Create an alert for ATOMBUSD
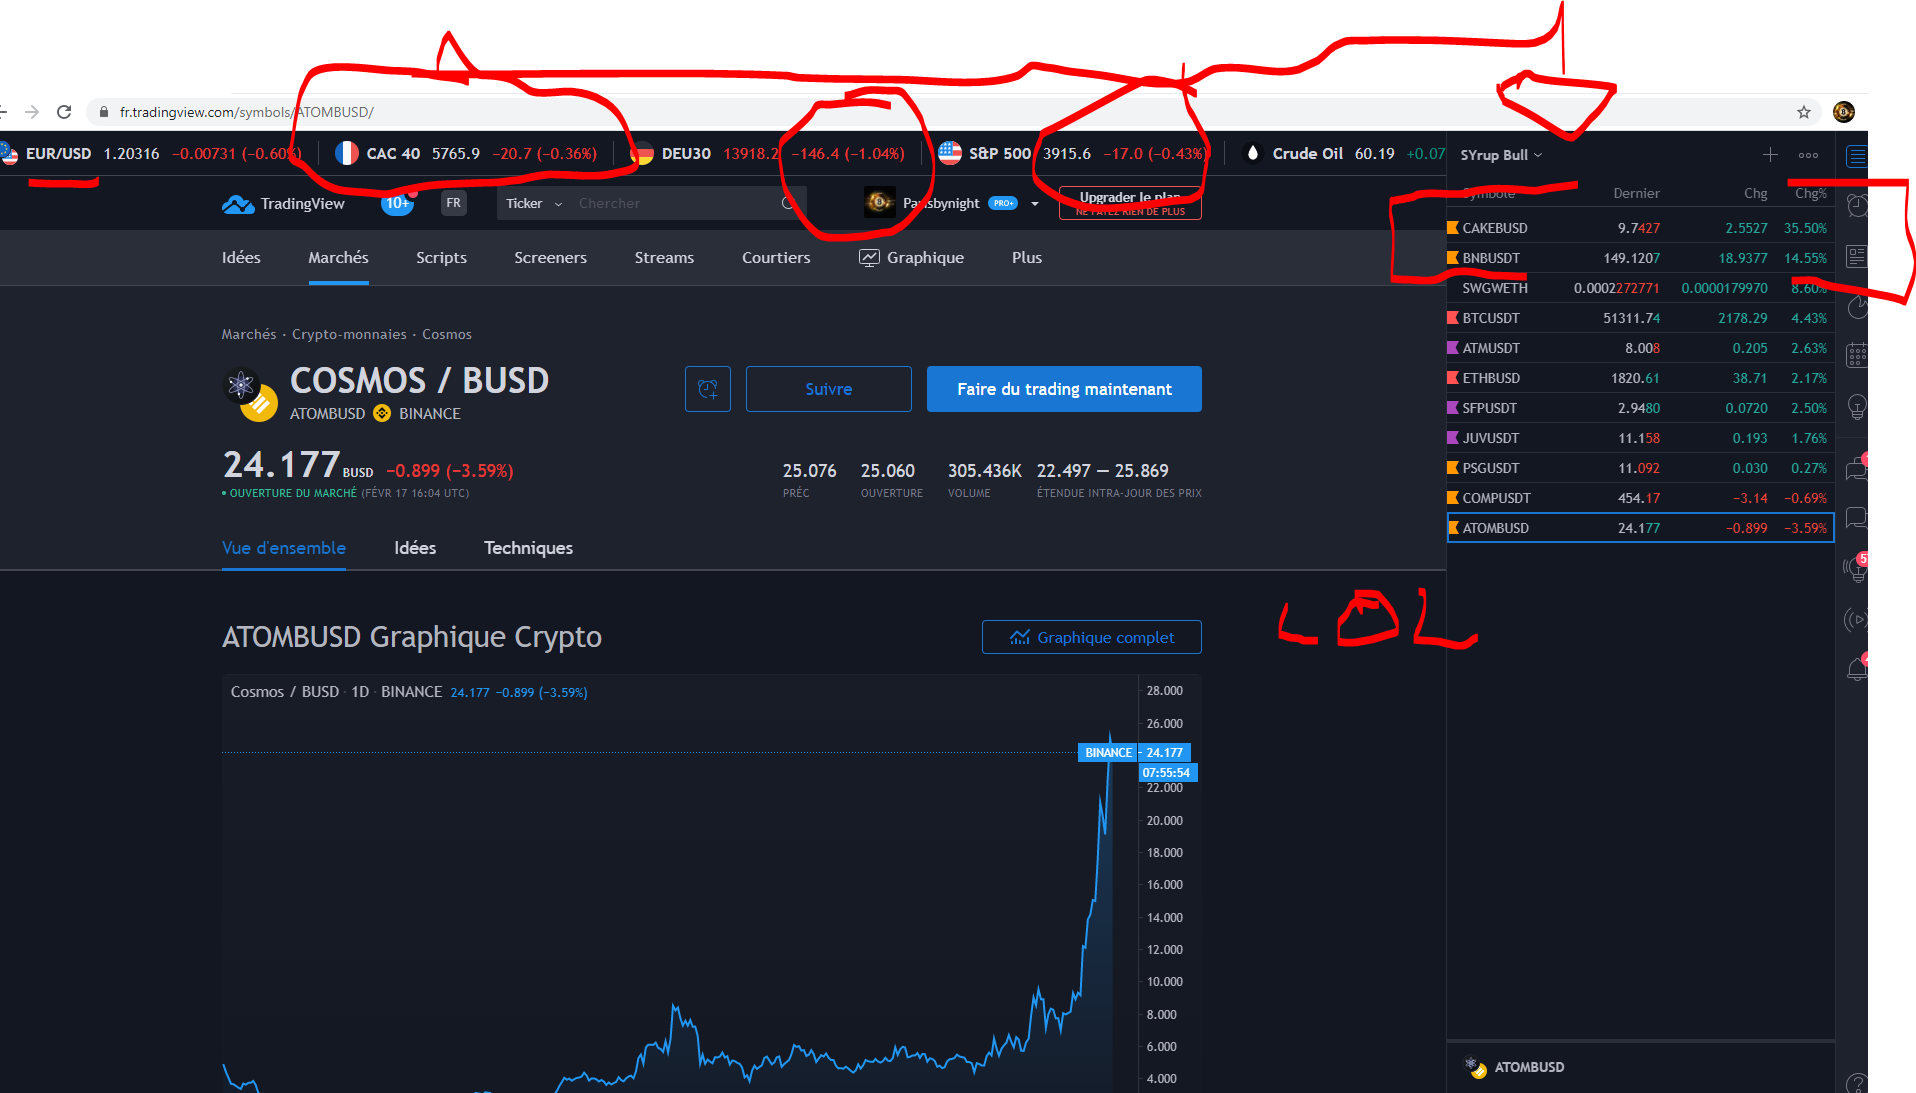The height and width of the screenshot is (1093, 1916). point(708,389)
